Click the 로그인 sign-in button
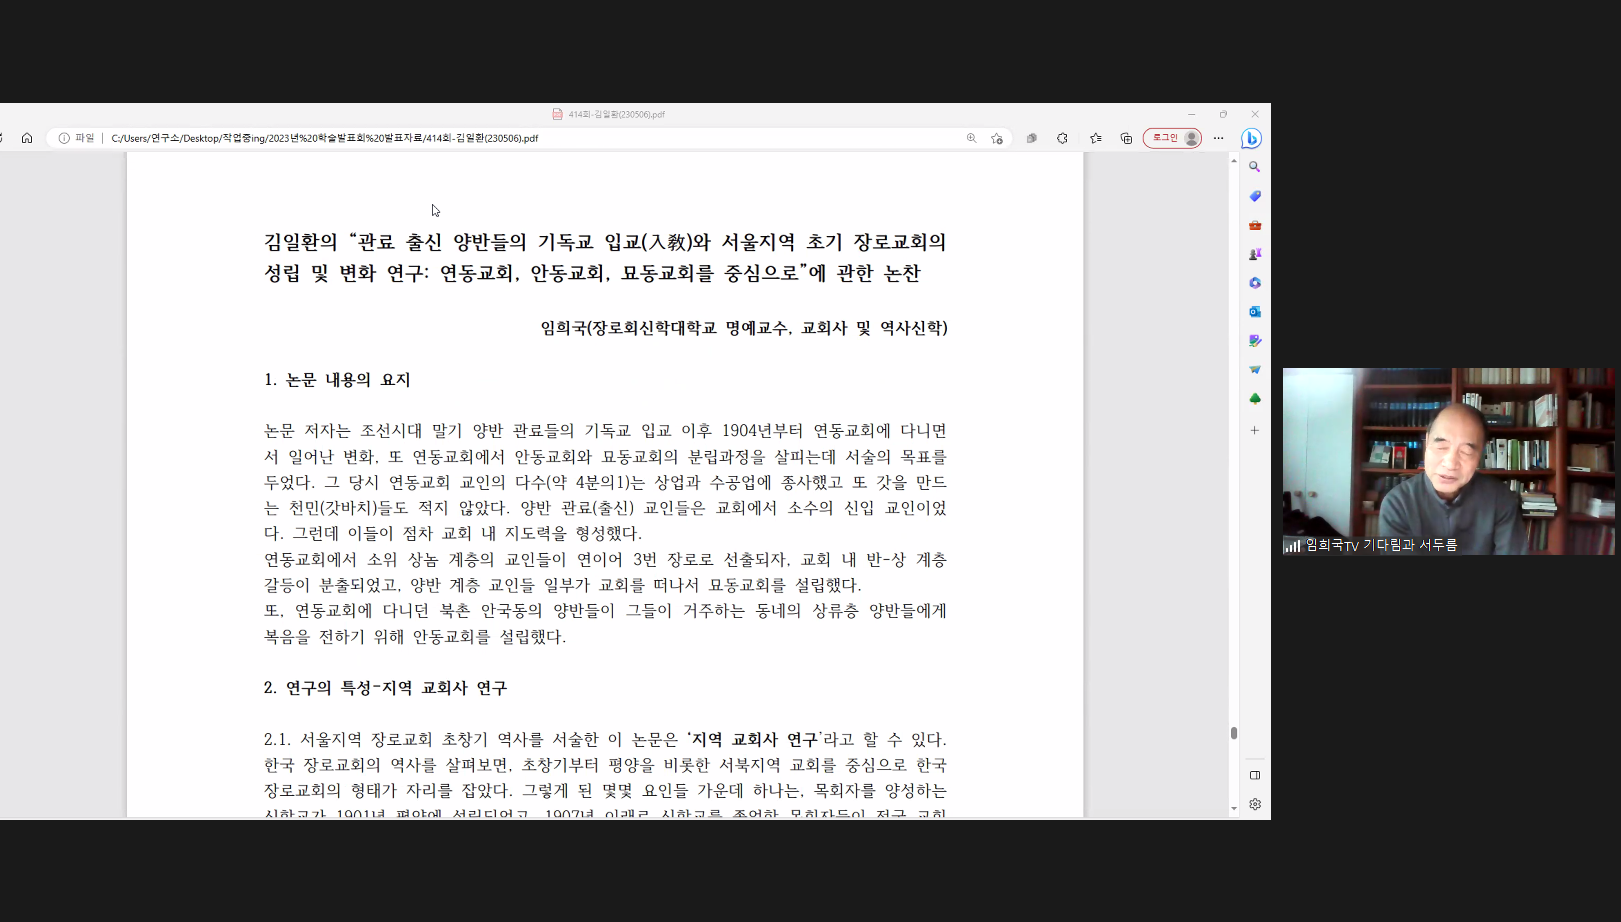1621x922 pixels. tap(1172, 138)
